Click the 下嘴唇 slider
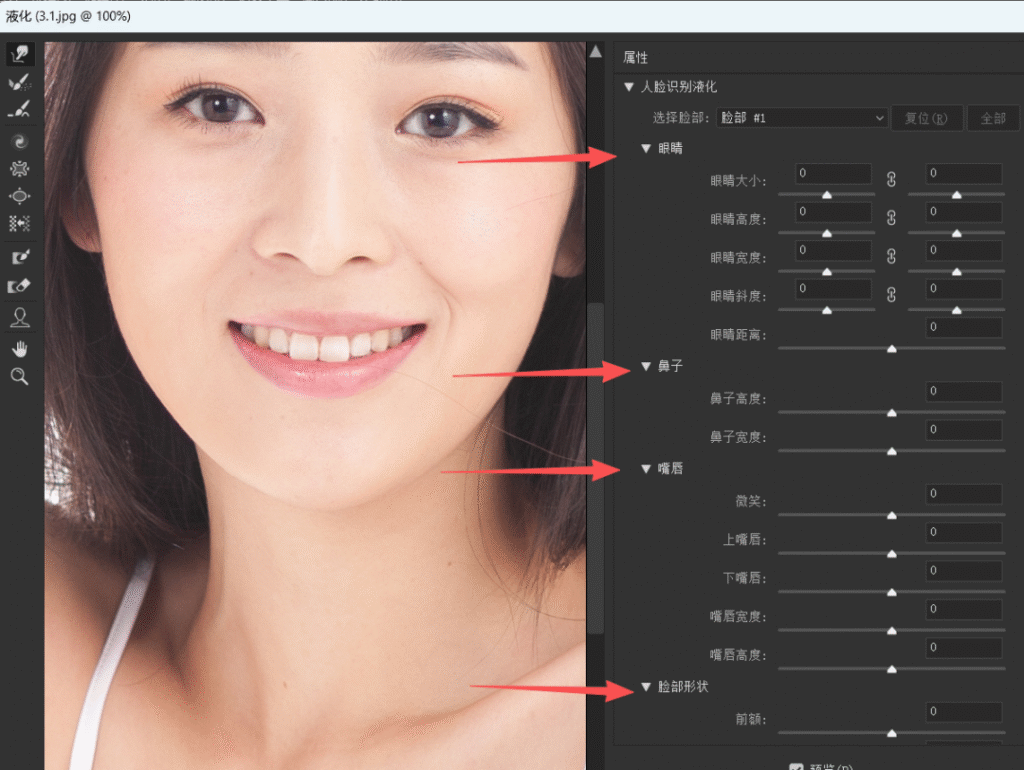Viewport: 1024px width, 770px height. pos(891,592)
